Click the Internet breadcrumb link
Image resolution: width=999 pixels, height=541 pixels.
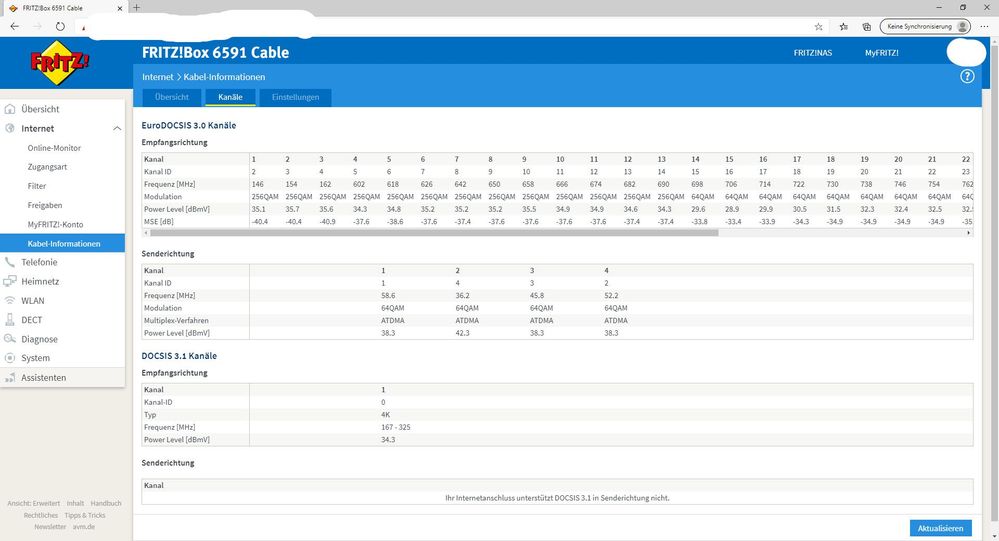[157, 76]
